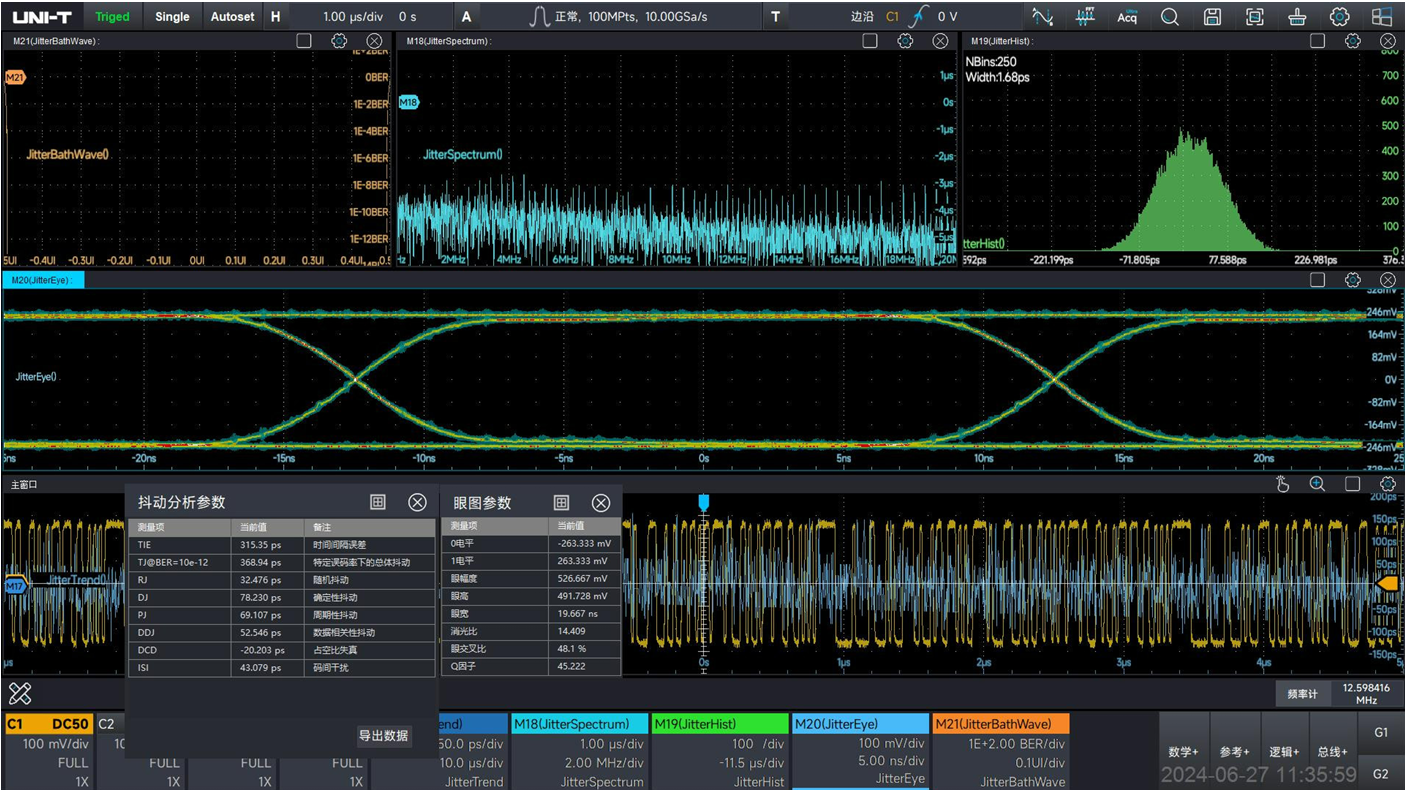Open settings gear of the main window
This screenshot has width=1405, height=790.
coord(1388,484)
